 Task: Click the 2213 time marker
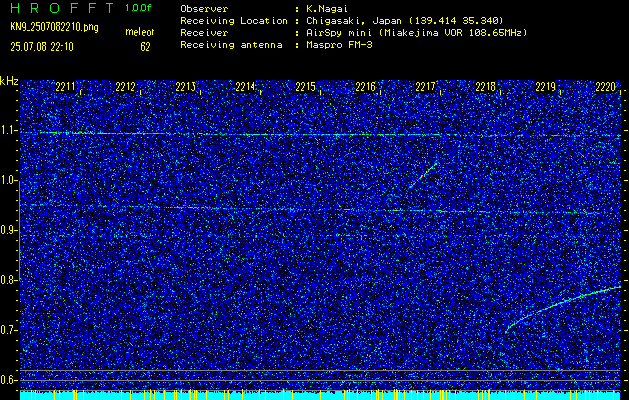[185, 86]
